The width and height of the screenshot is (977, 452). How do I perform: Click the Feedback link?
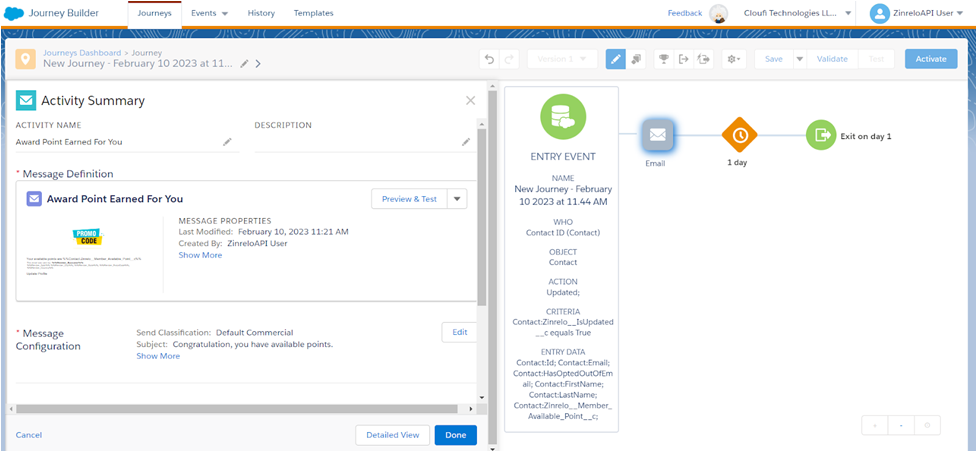pos(685,13)
